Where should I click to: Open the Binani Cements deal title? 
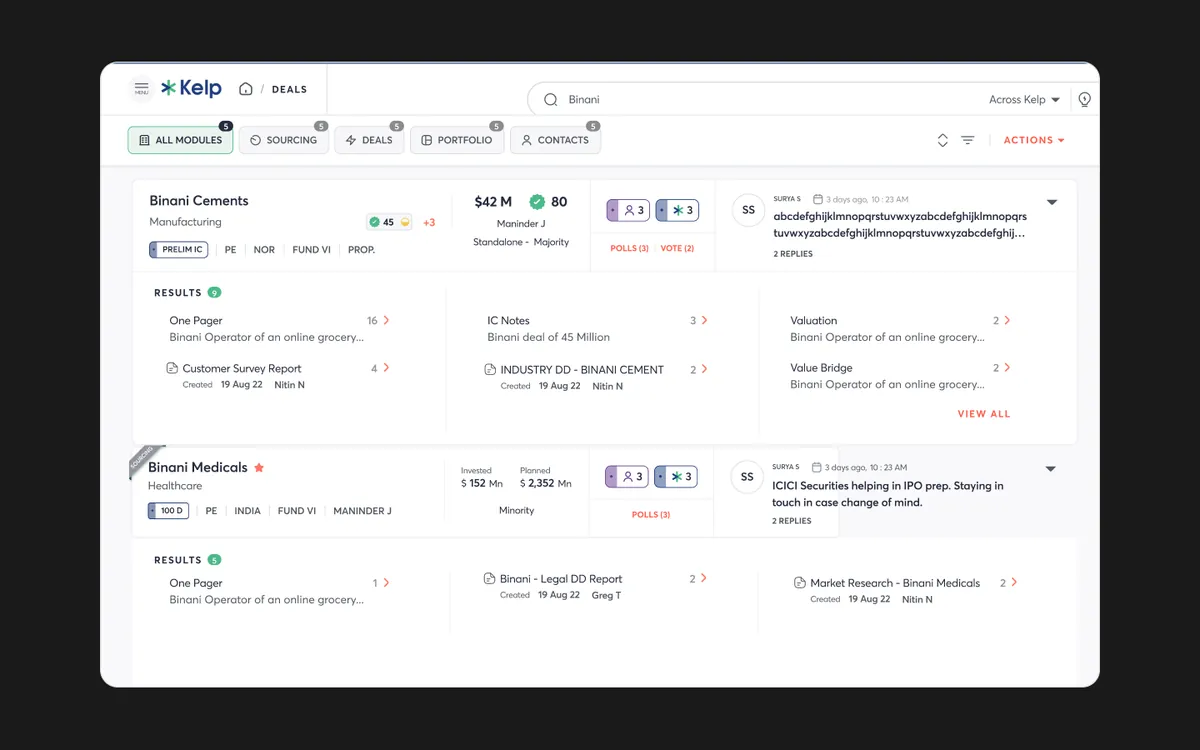click(199, 201)
